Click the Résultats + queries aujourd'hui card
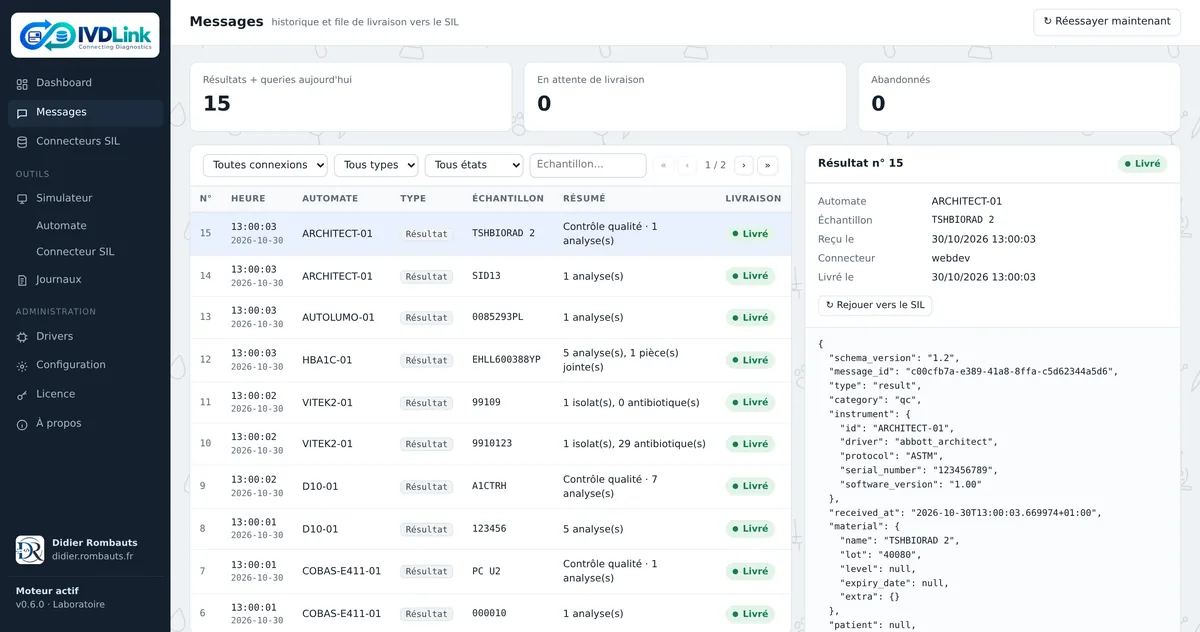 [x=351, y=97]
